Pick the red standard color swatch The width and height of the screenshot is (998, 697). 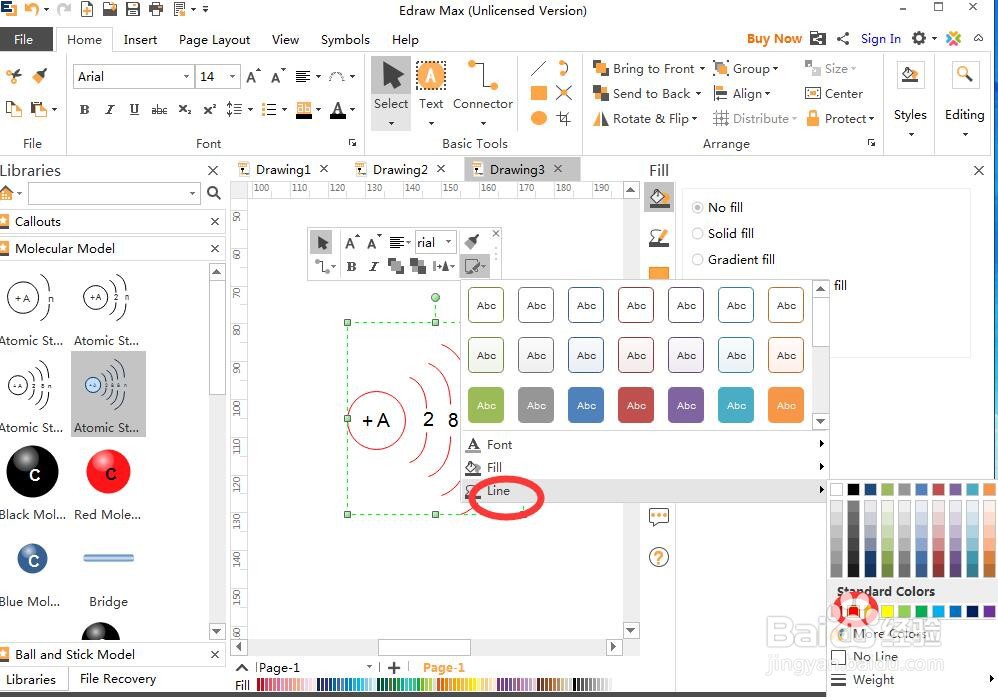[853, 612]
